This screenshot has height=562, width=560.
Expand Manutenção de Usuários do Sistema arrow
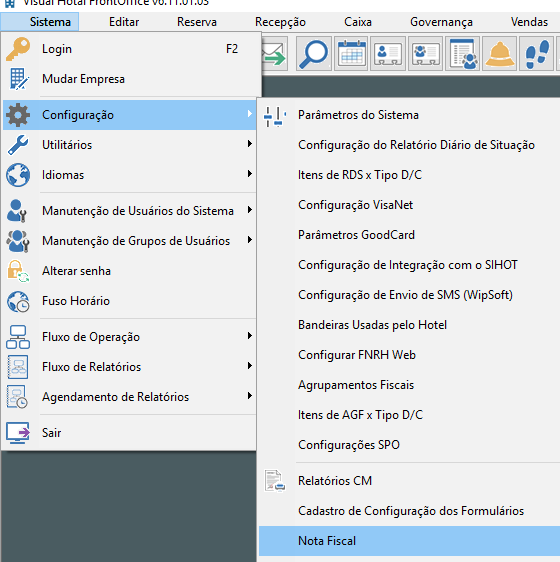[x=250, y=210]
